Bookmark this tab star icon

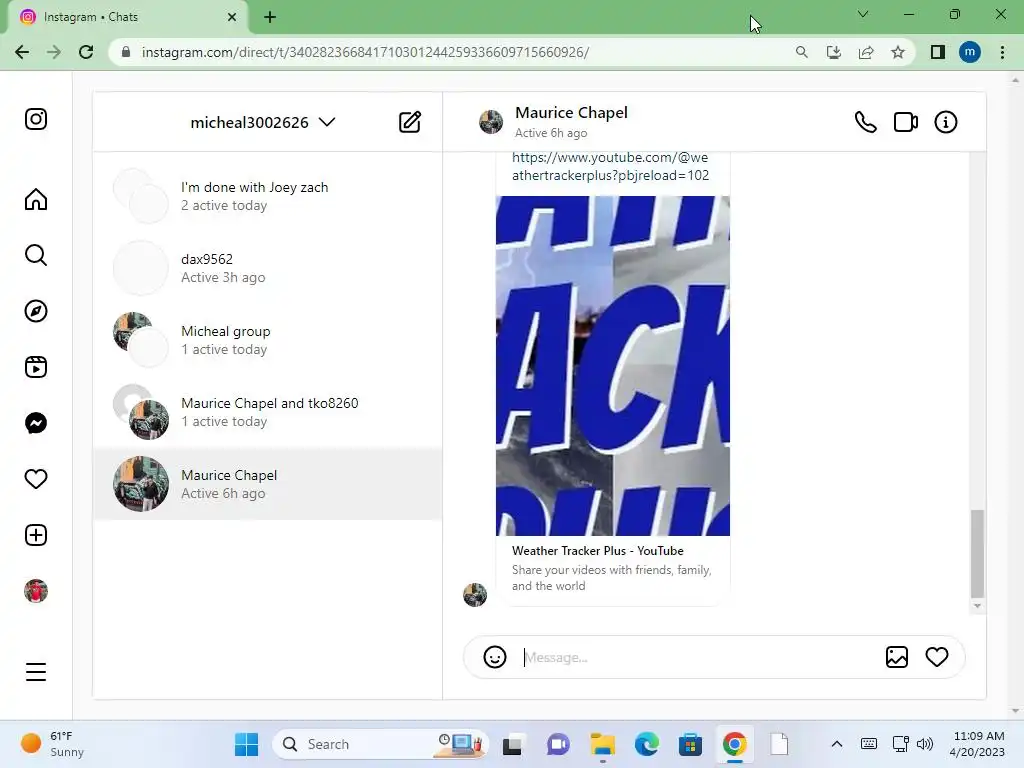(898, 52)
